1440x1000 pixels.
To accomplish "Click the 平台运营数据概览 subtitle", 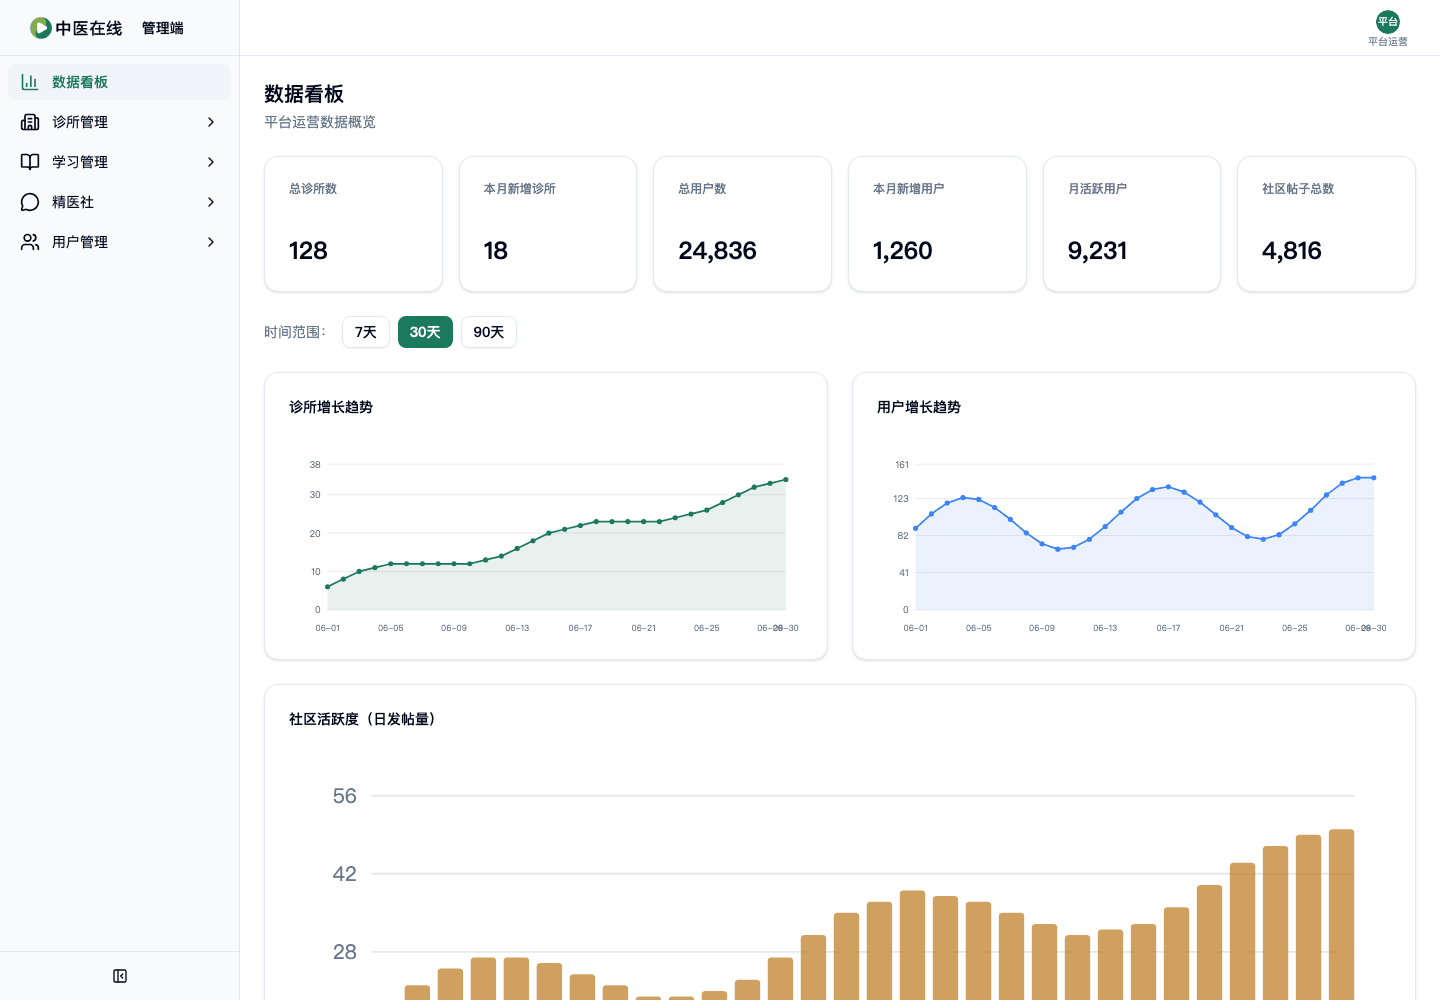I will [x=320, y=122].
